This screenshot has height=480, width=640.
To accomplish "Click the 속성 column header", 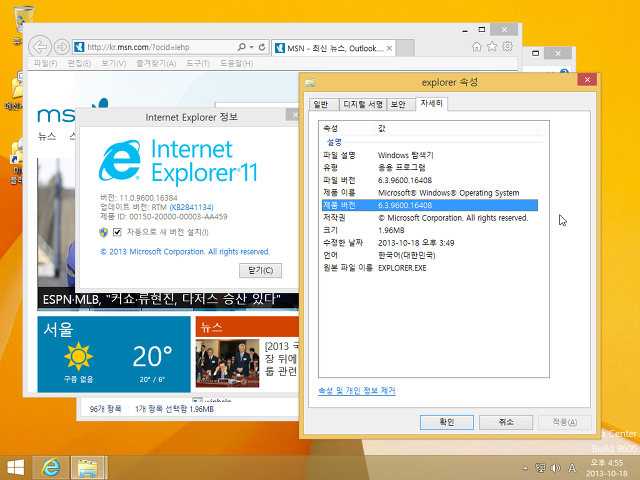I will tap(347, 128).
